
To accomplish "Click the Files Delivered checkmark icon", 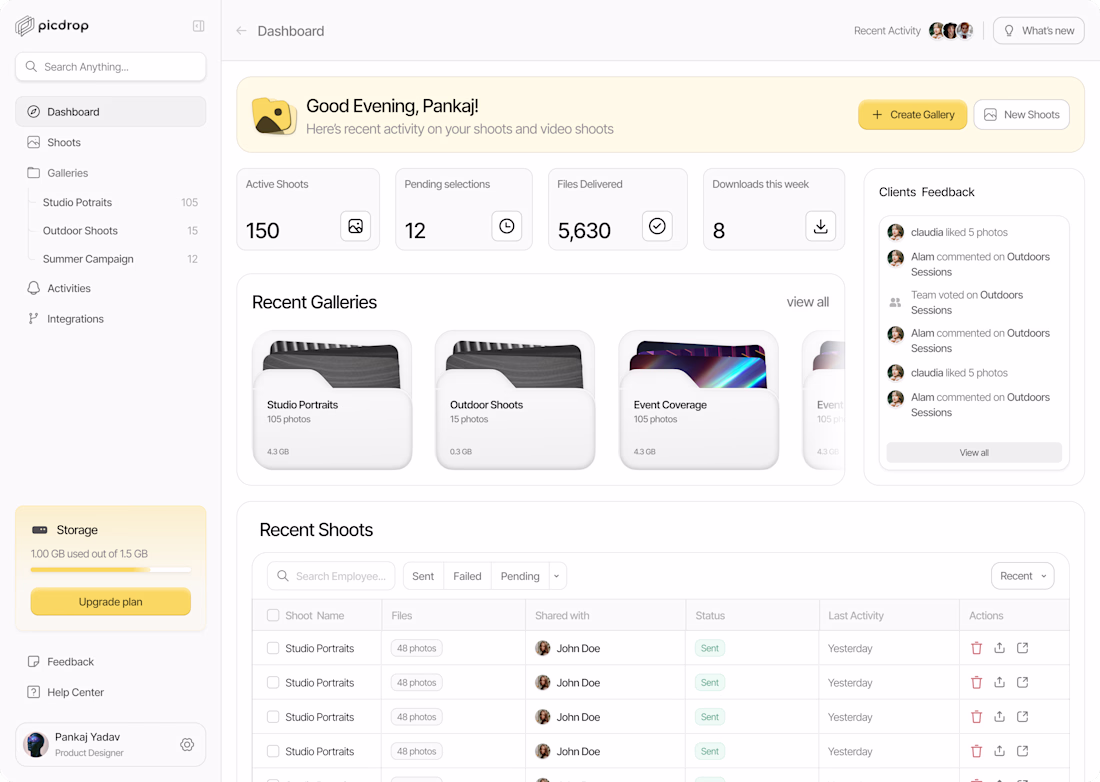I will 657,226.
